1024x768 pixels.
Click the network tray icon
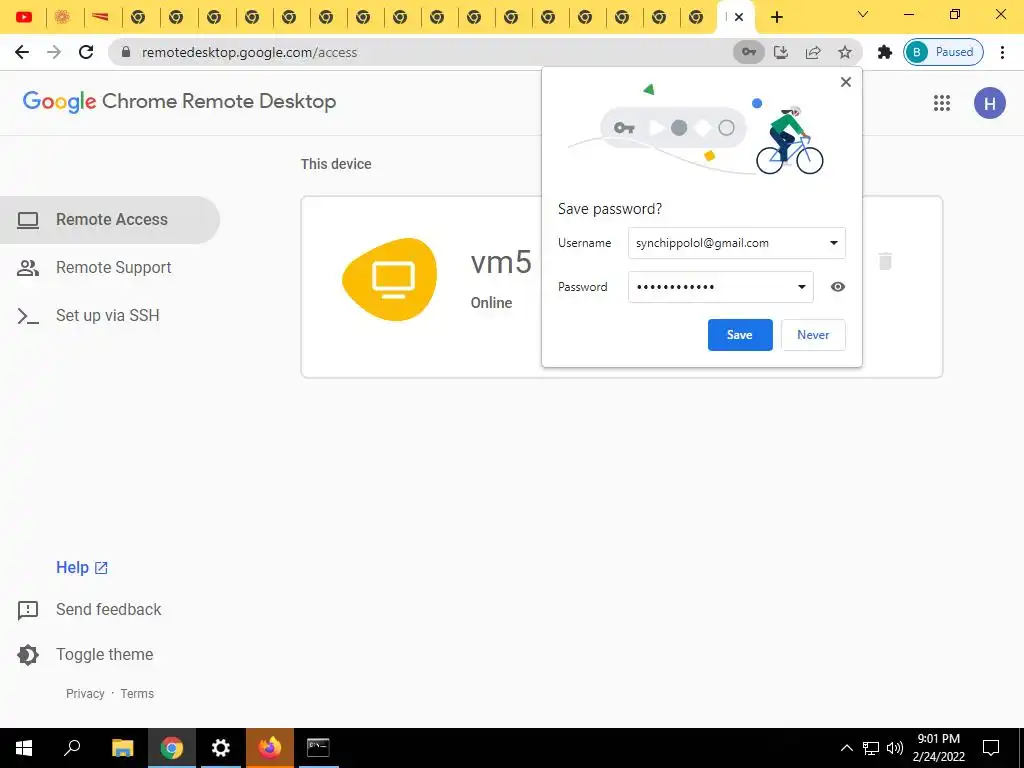coord(871,748)
